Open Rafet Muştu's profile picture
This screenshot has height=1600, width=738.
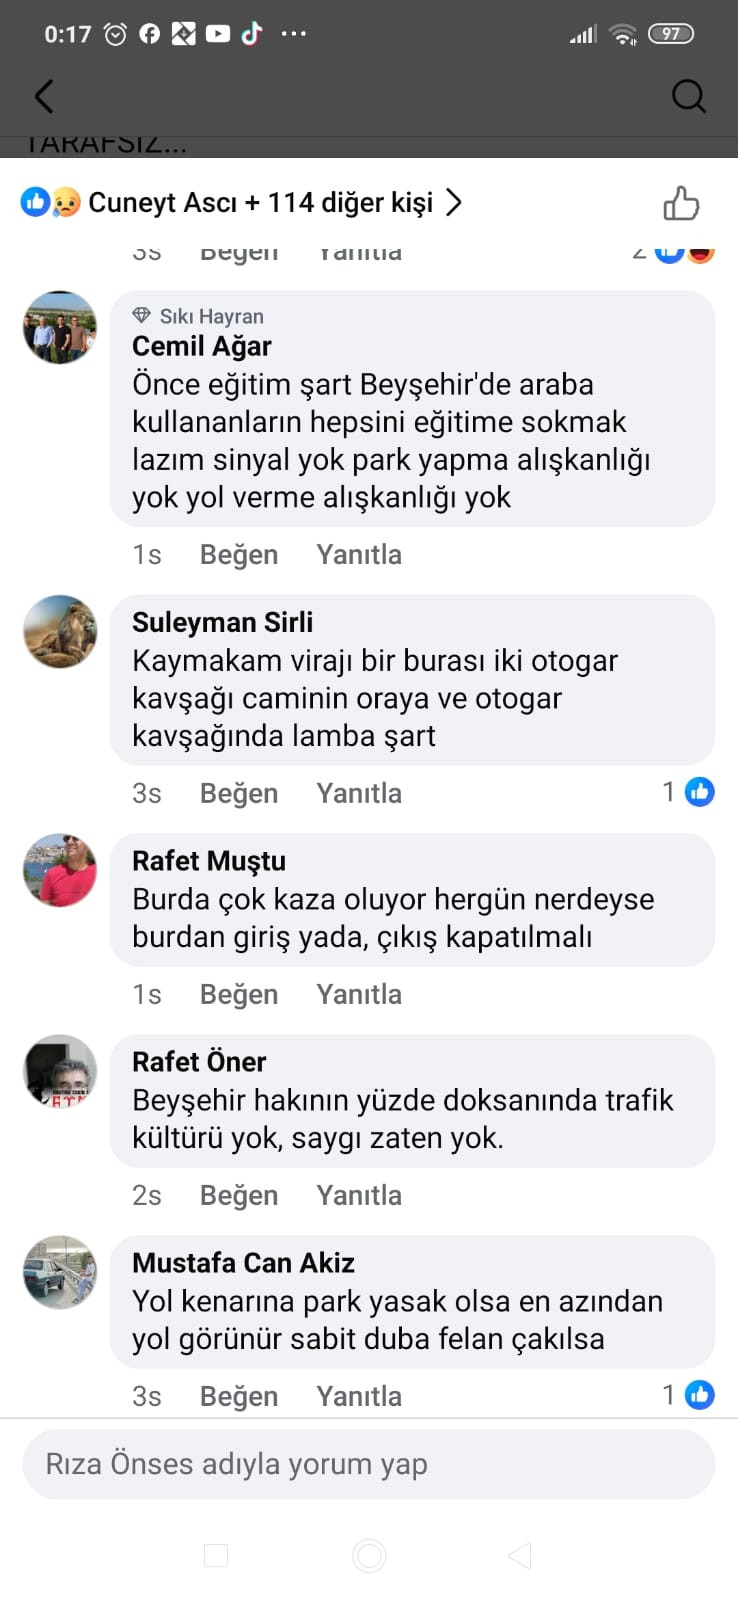tap(60, 870)
